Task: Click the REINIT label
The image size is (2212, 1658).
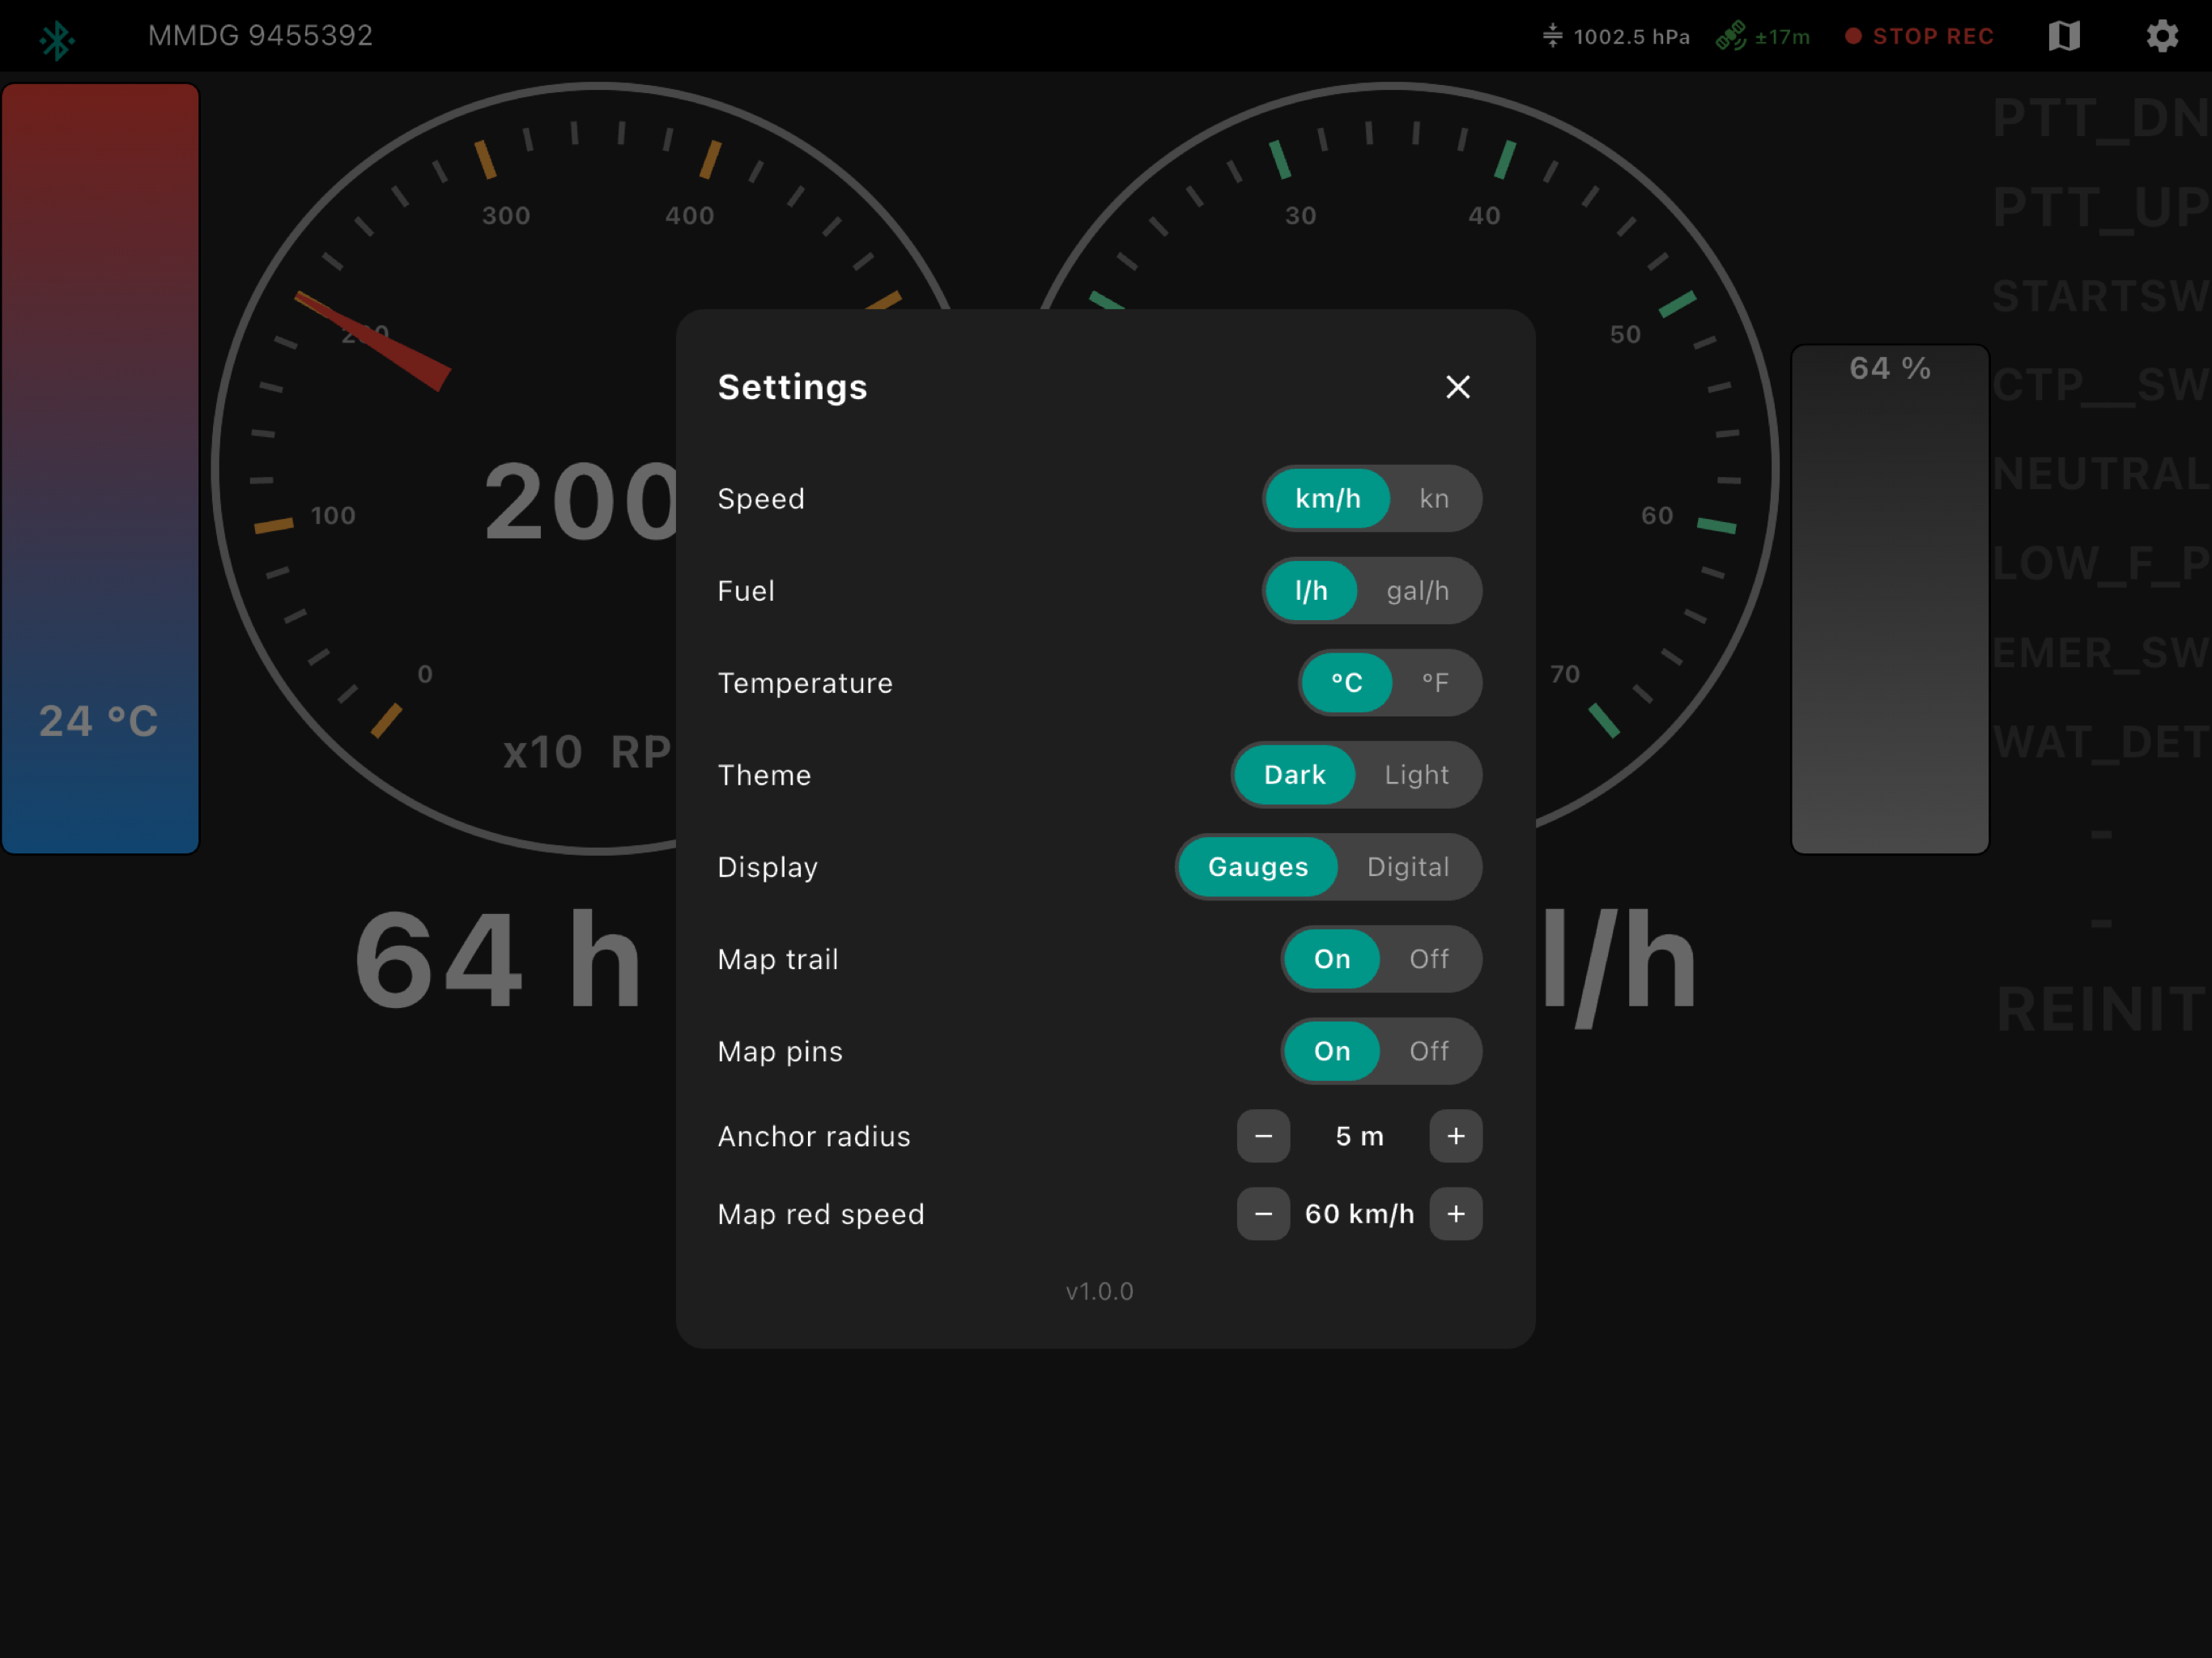Action: coord(2100,1009)
